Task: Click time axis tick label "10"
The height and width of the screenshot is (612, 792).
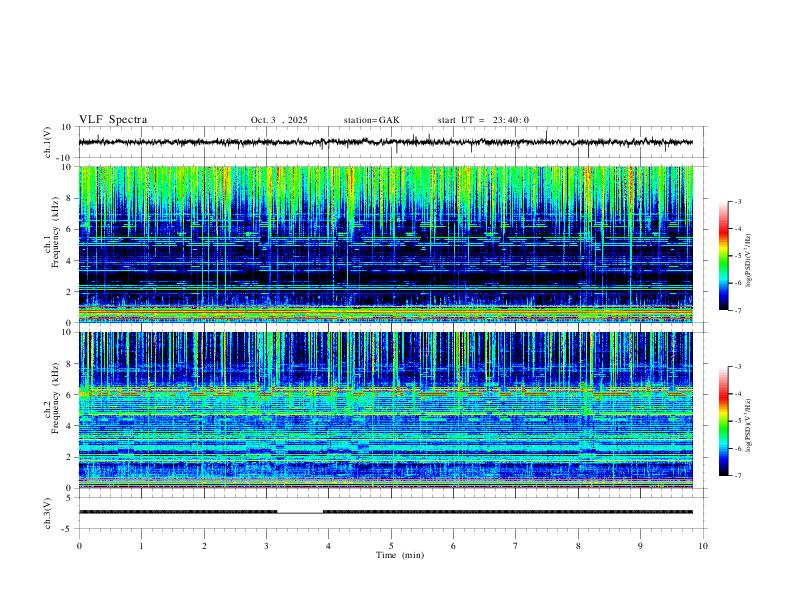Action: click(703, 546)
